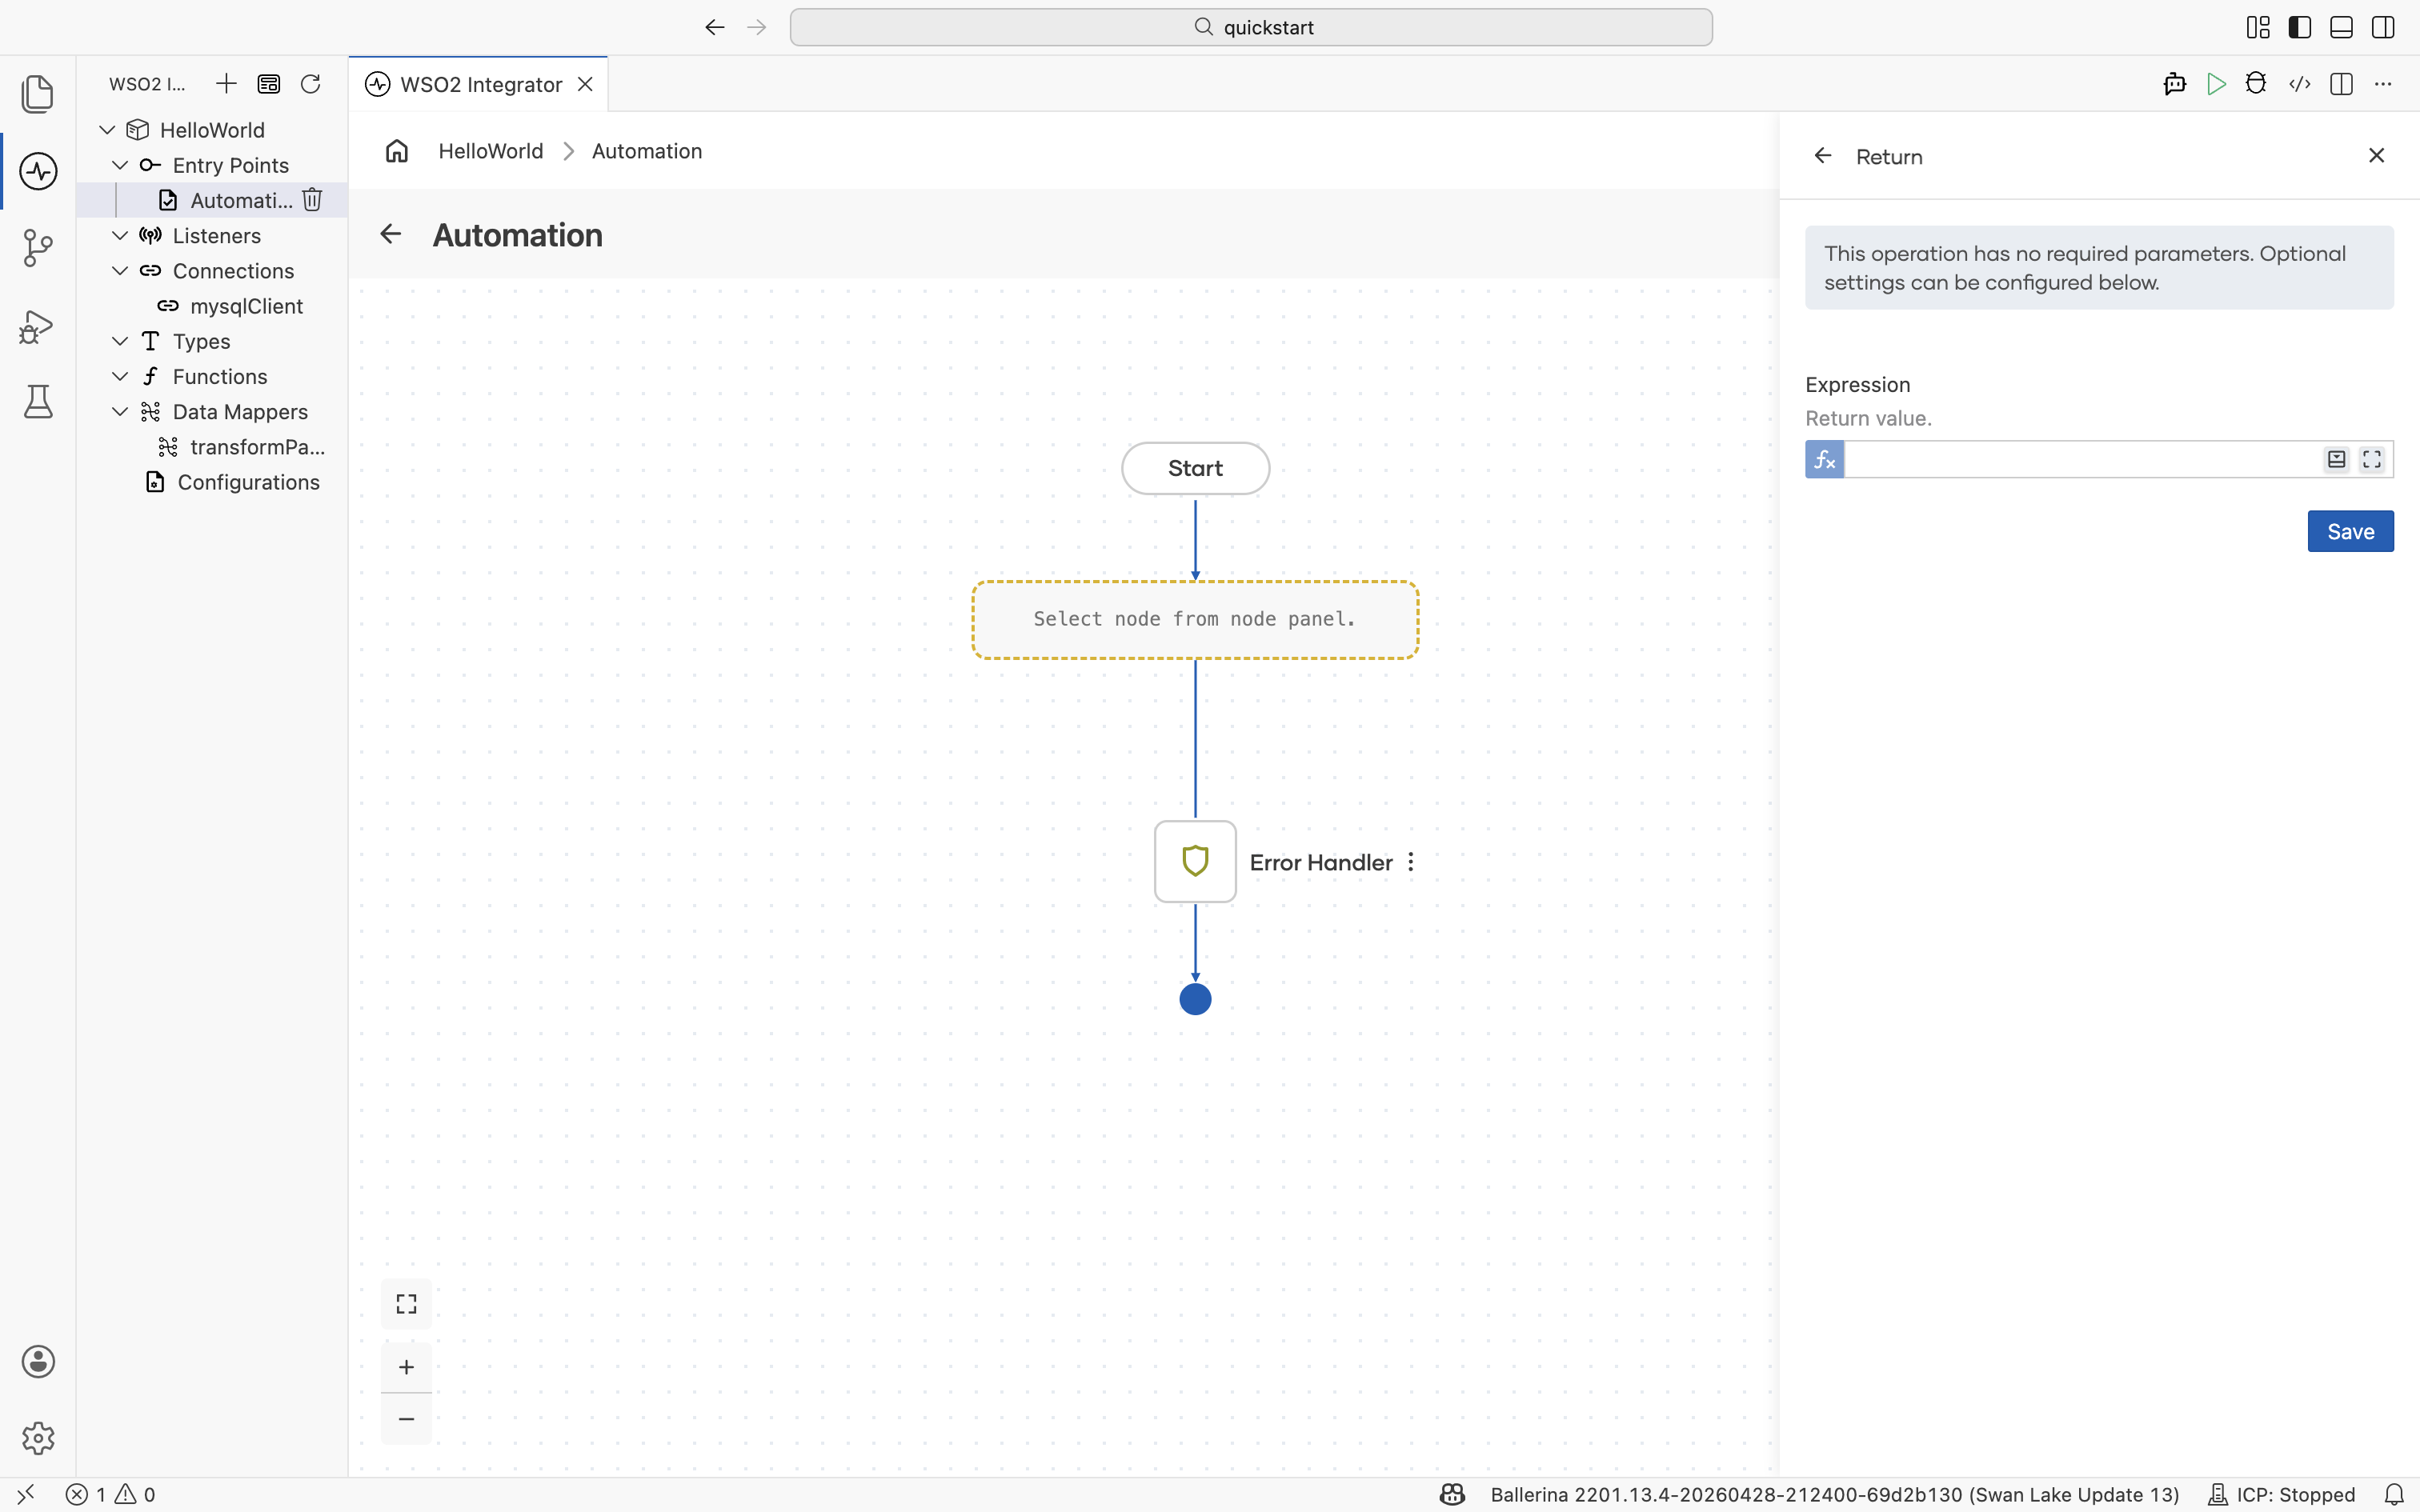Click the Error Handler shield node
Screen dimensions: 2420x1512
pyautogui.click(x=1195, y=862)
